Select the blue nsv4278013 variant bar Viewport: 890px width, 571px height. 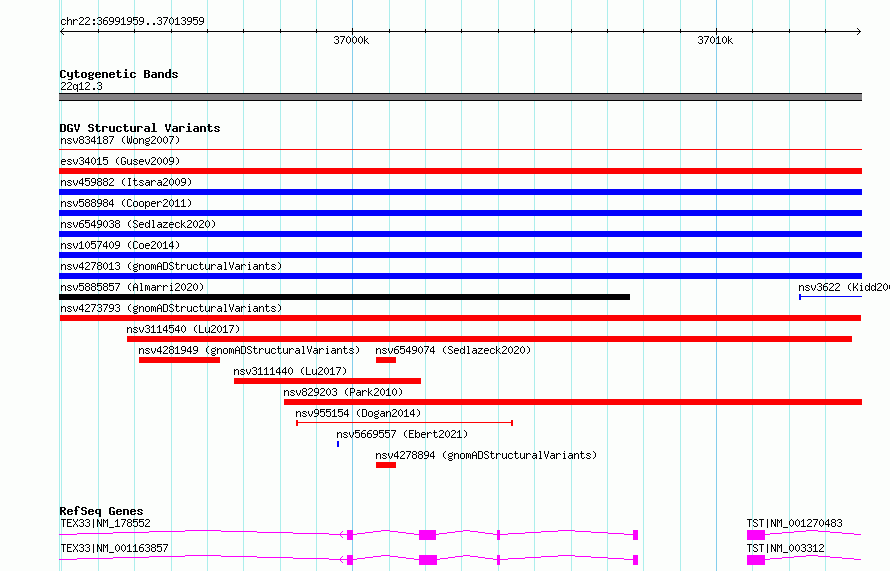click(x=460, y=276)
